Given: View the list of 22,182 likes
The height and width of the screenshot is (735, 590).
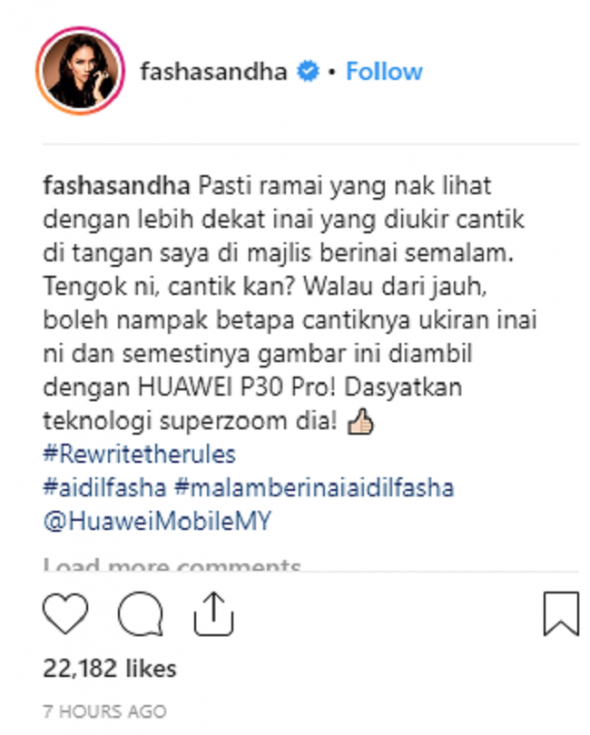Looking at the screenshot, I should [110, 668].
